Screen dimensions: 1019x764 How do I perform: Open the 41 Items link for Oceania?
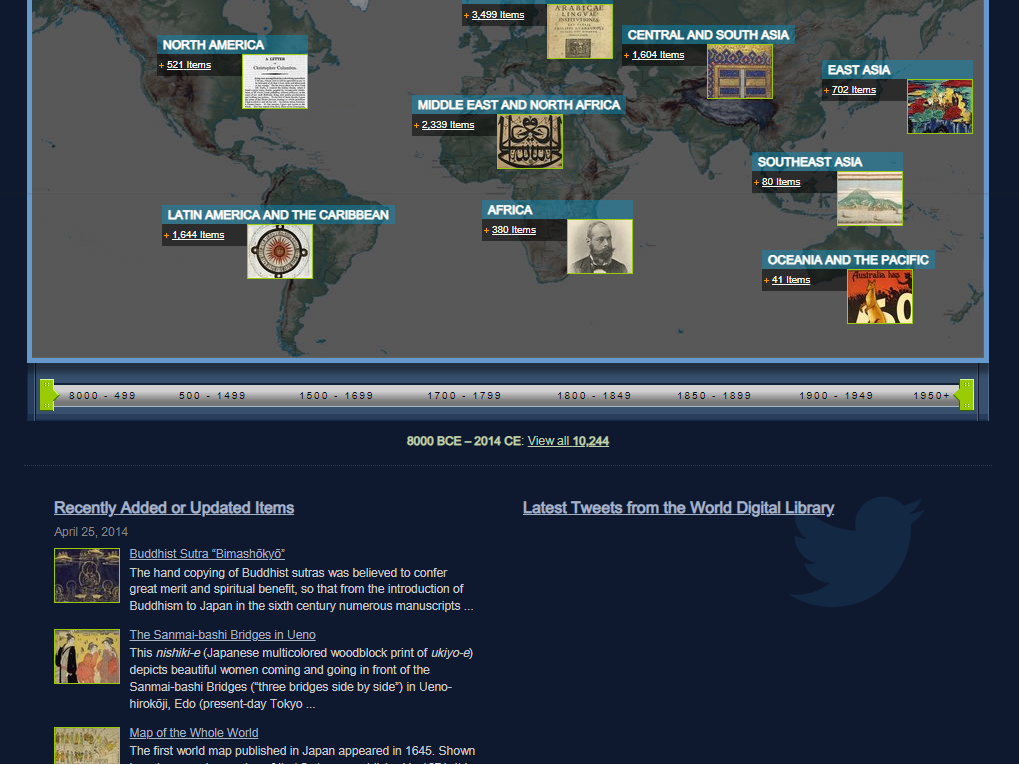(x=791, y=281)
